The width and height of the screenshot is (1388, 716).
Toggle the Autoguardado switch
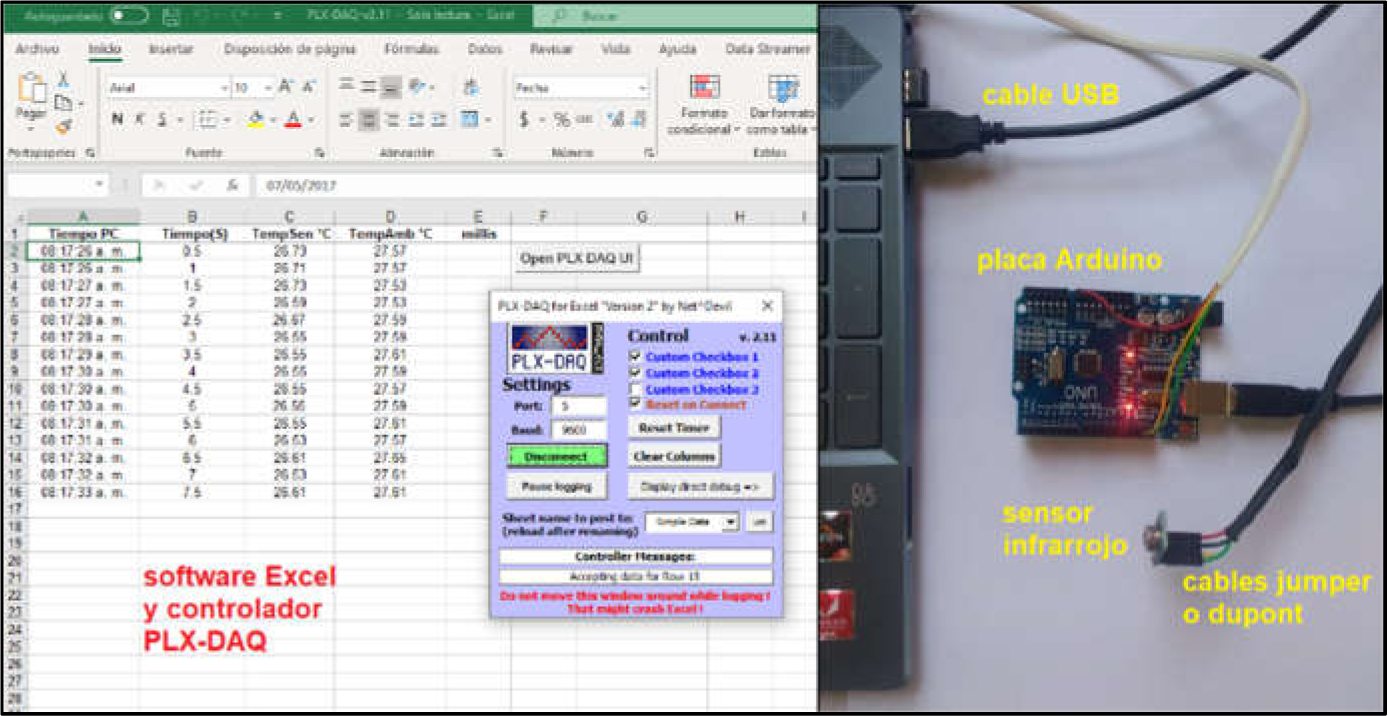[129, 16]
